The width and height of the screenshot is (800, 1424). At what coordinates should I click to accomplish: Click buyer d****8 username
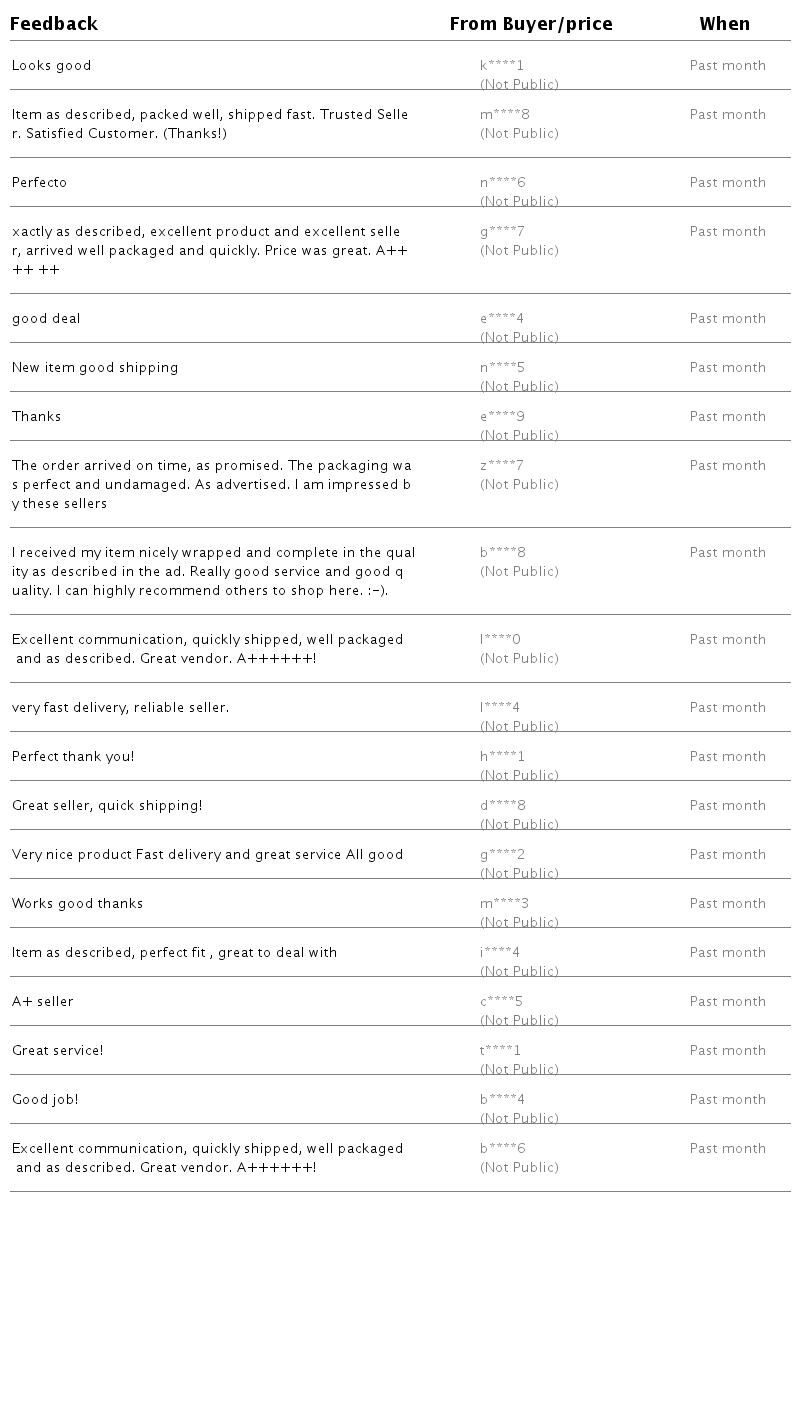tap(503, 806)
